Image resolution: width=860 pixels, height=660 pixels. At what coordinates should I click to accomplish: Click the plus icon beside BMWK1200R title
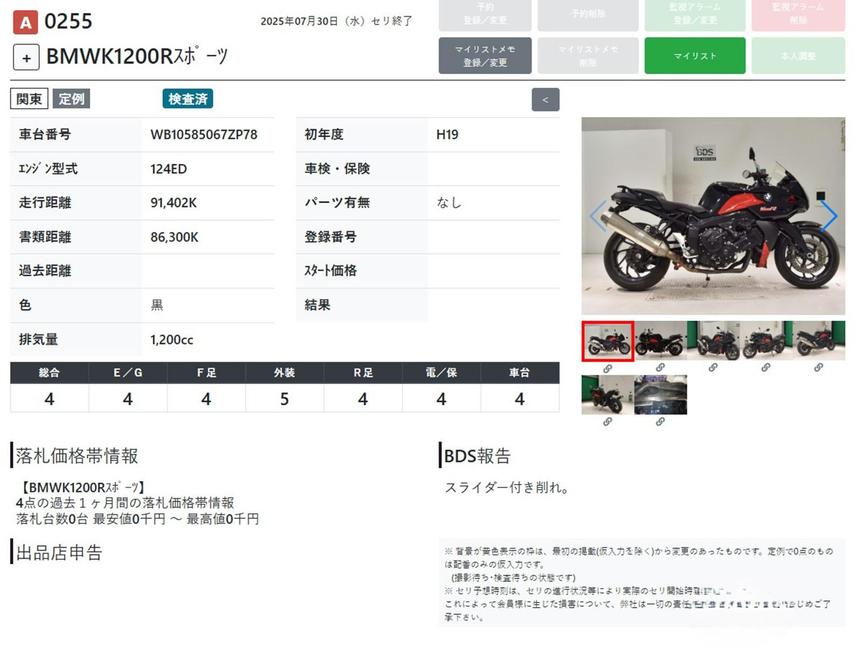coord(26,57)
